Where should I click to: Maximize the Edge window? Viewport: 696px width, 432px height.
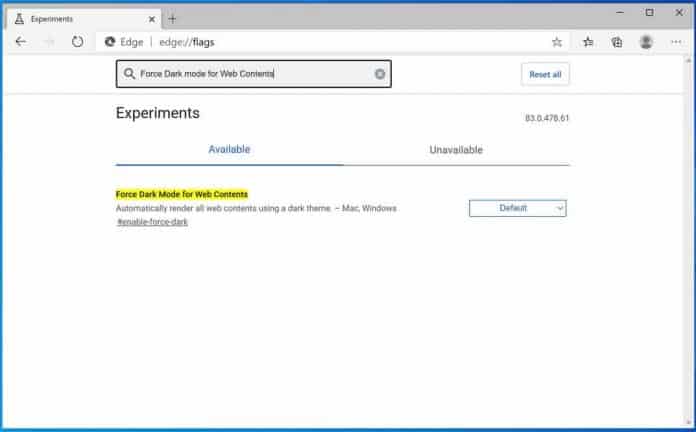(649, 12)
